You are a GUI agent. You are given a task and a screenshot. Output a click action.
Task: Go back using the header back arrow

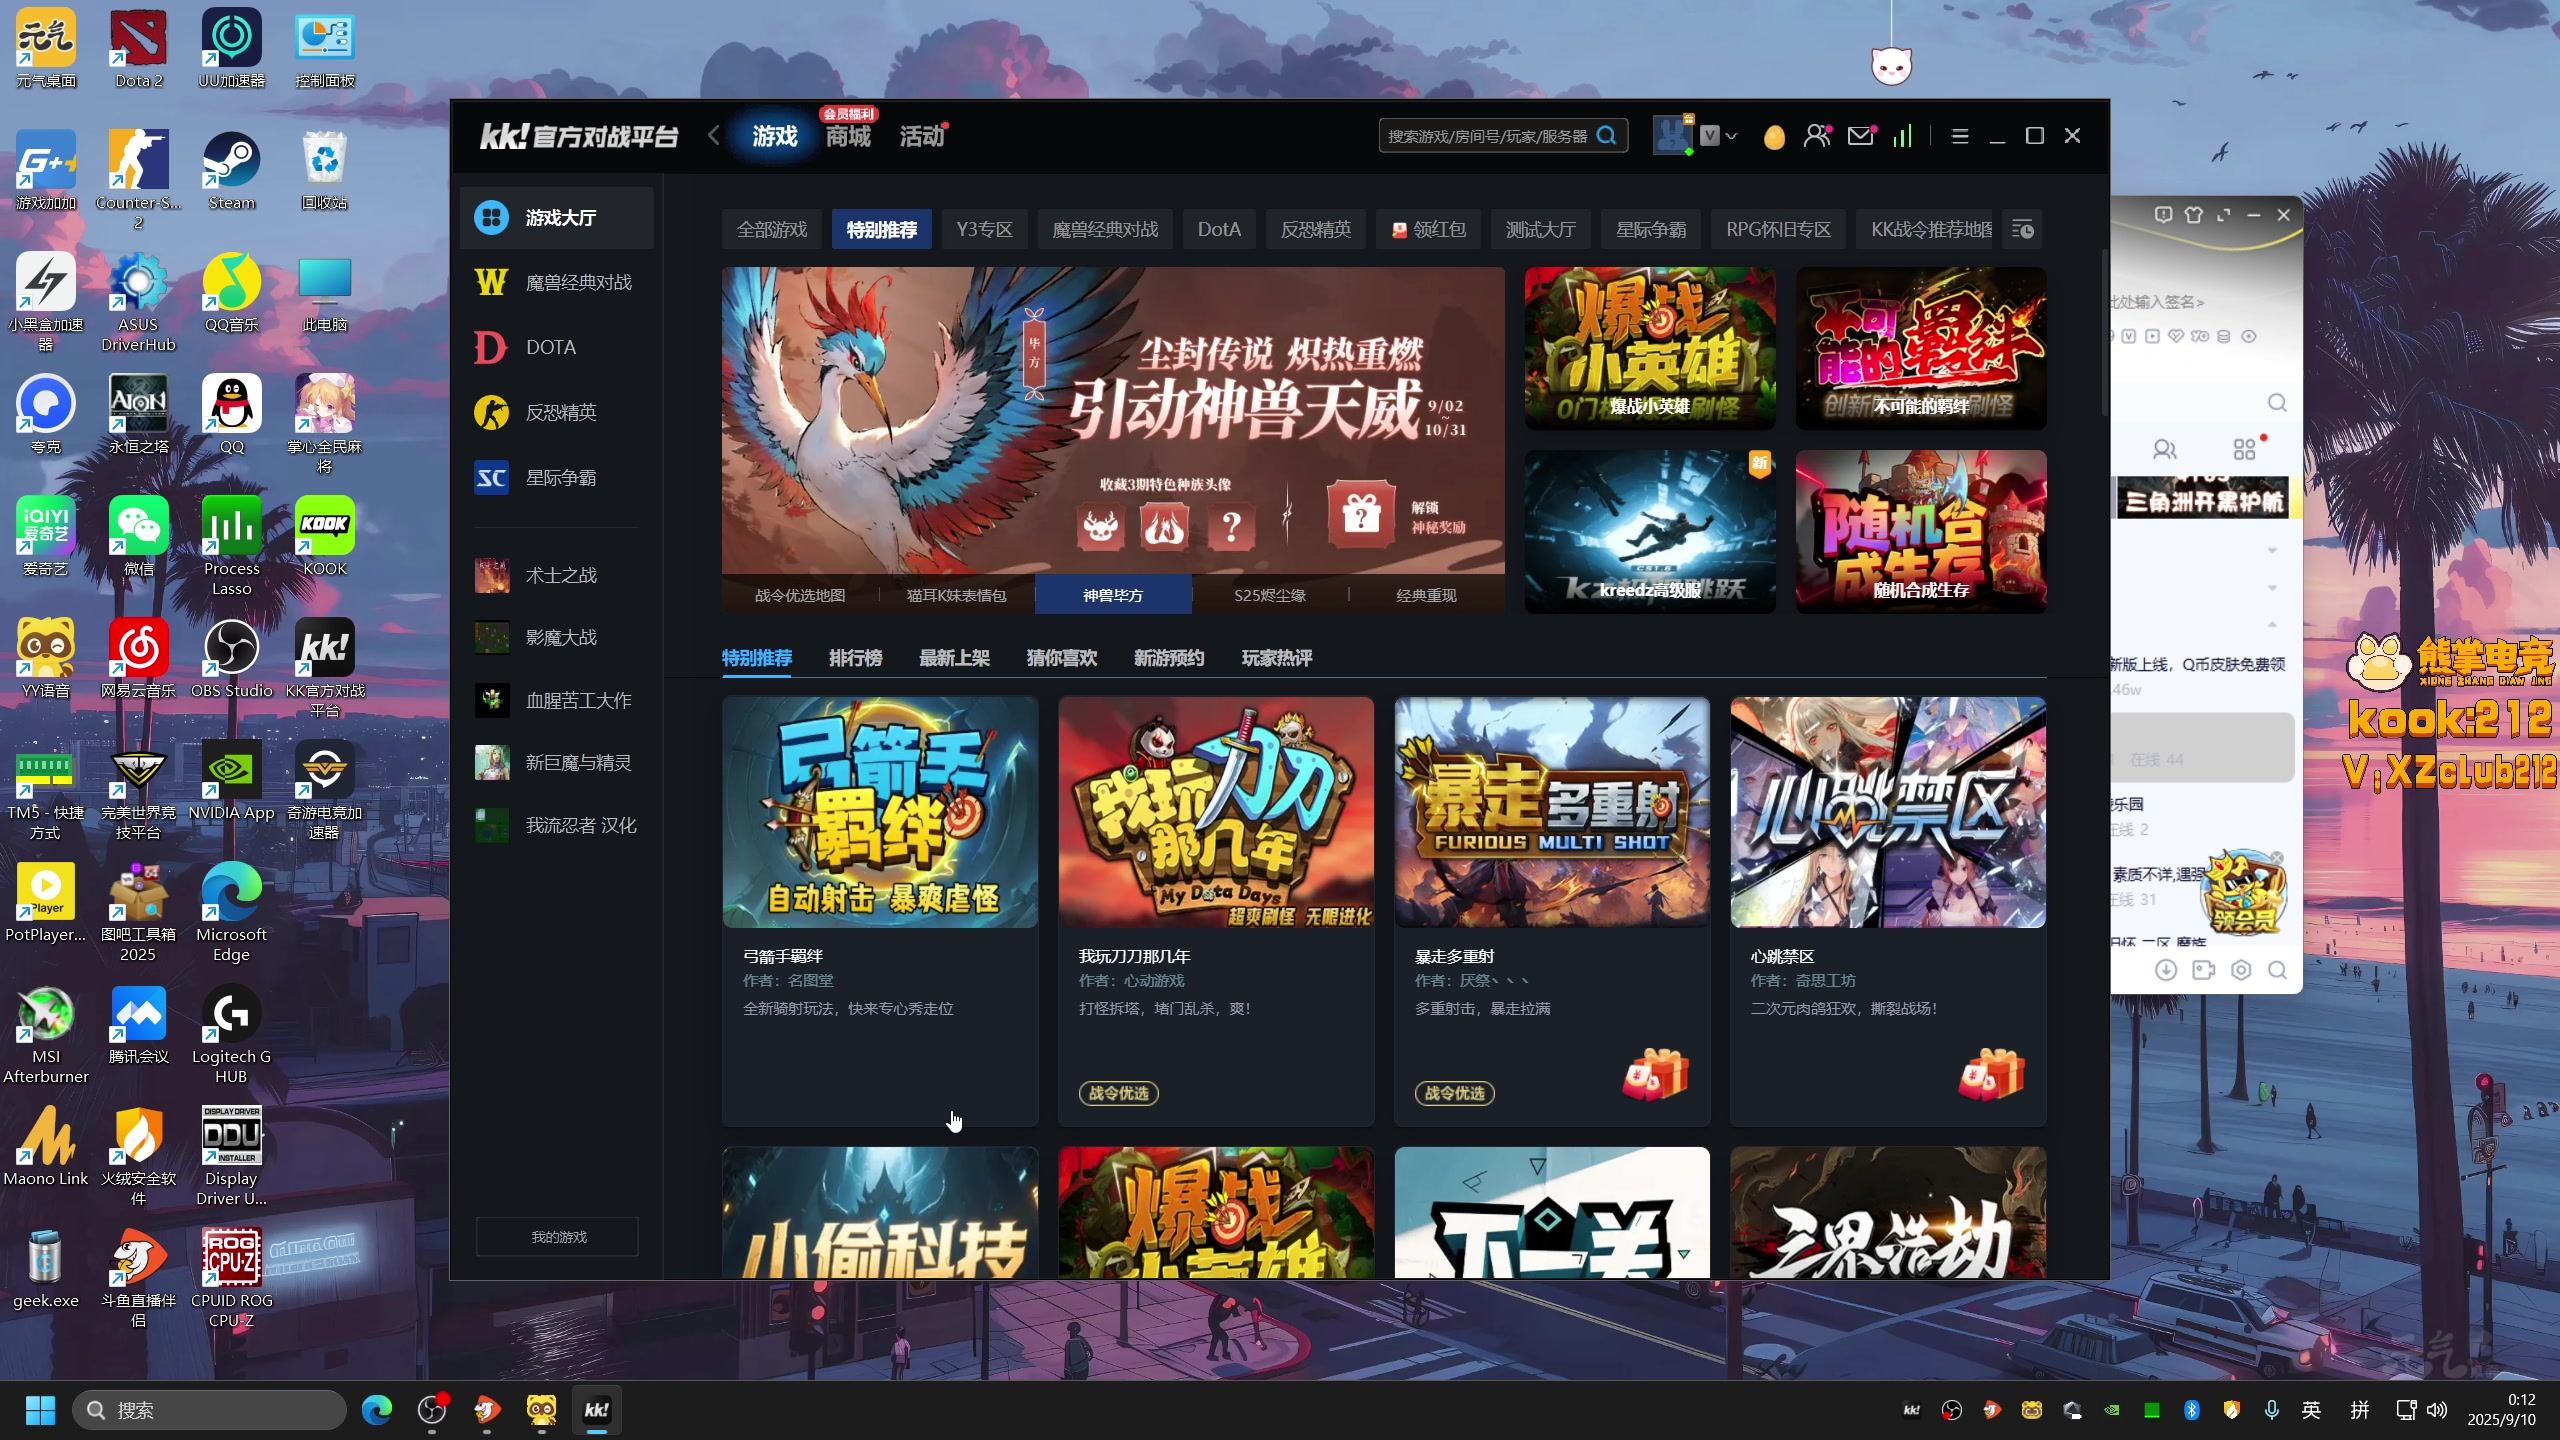click(713, 135)
